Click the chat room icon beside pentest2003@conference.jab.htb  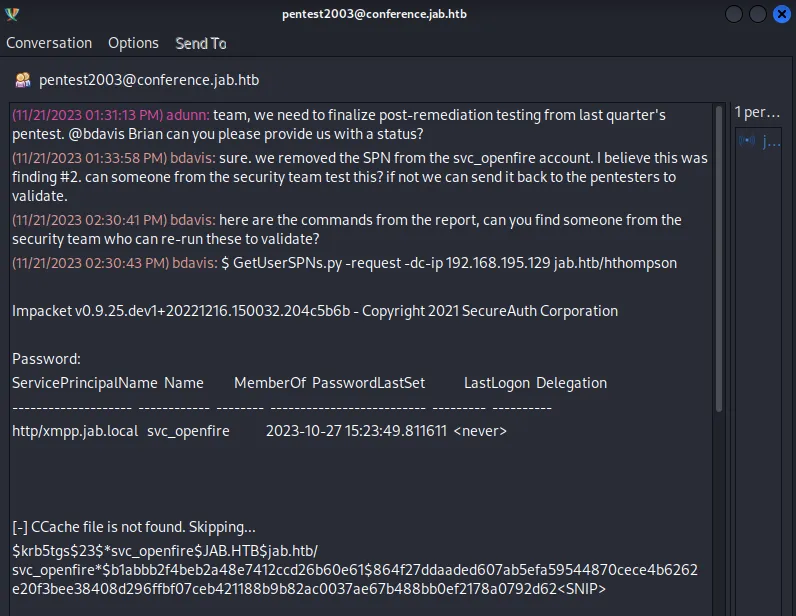pyautogui.click(x=23, y=80)
